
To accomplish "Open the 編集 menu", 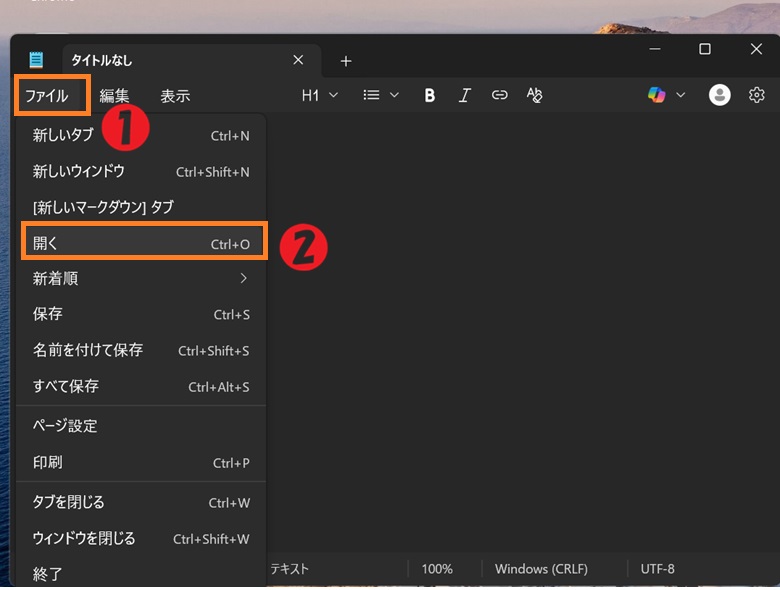I will (x=114, y=96).
